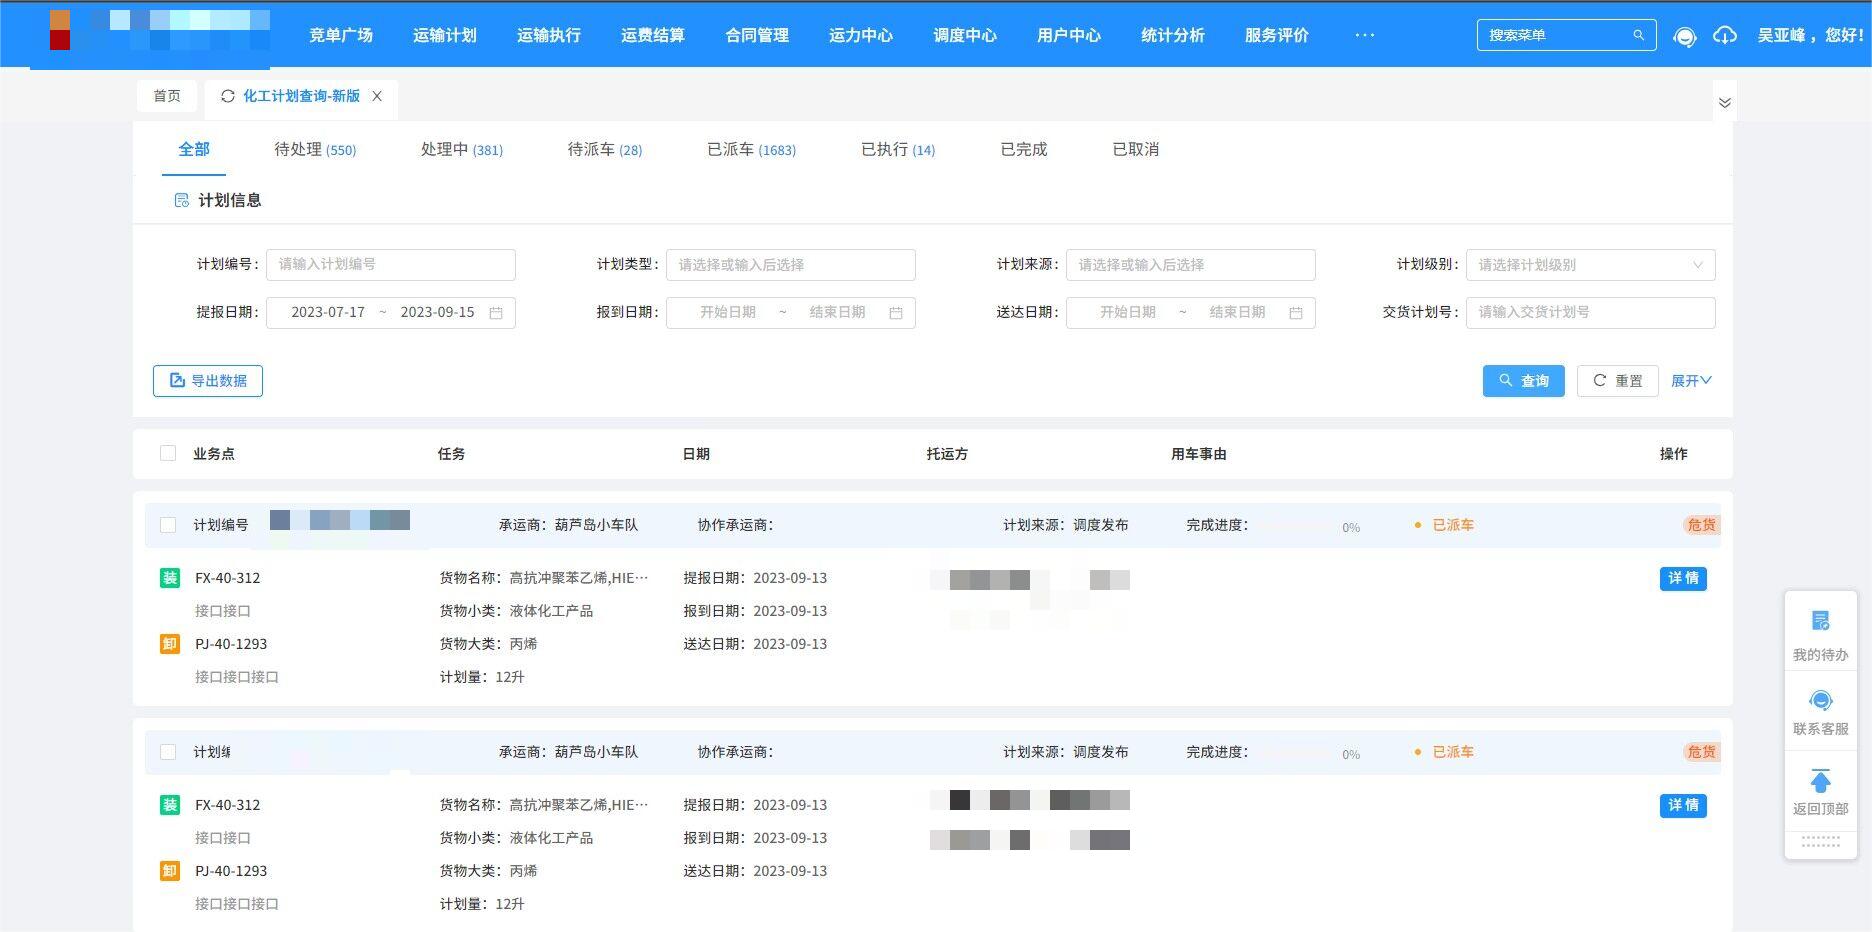Open the more menu ellipsis in navigation
This screenshot has width=1872, height=932.
pyautogui.click(x=1365, y=35)
